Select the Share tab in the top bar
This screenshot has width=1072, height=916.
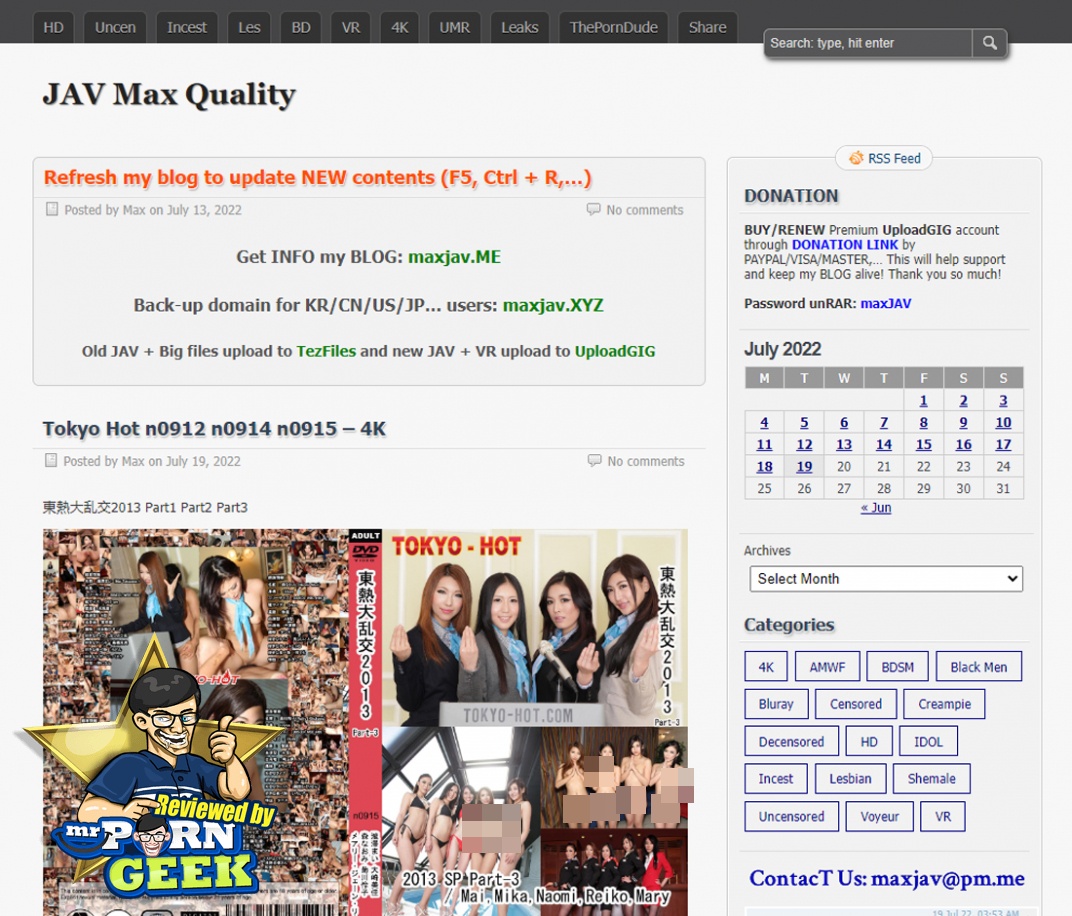(x=707, y=28)
